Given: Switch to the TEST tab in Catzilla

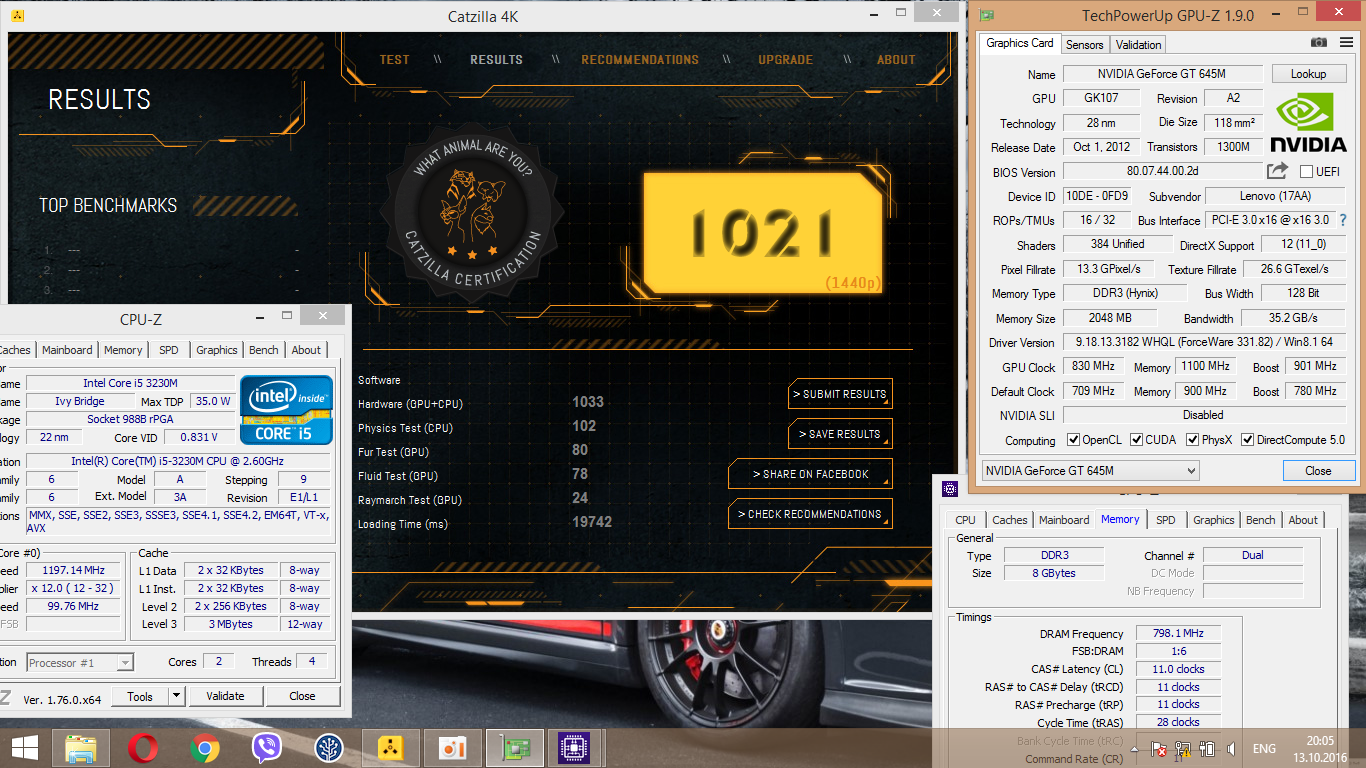Looking at the screenshot, I should pyautogui.click(x=395, y=60).
